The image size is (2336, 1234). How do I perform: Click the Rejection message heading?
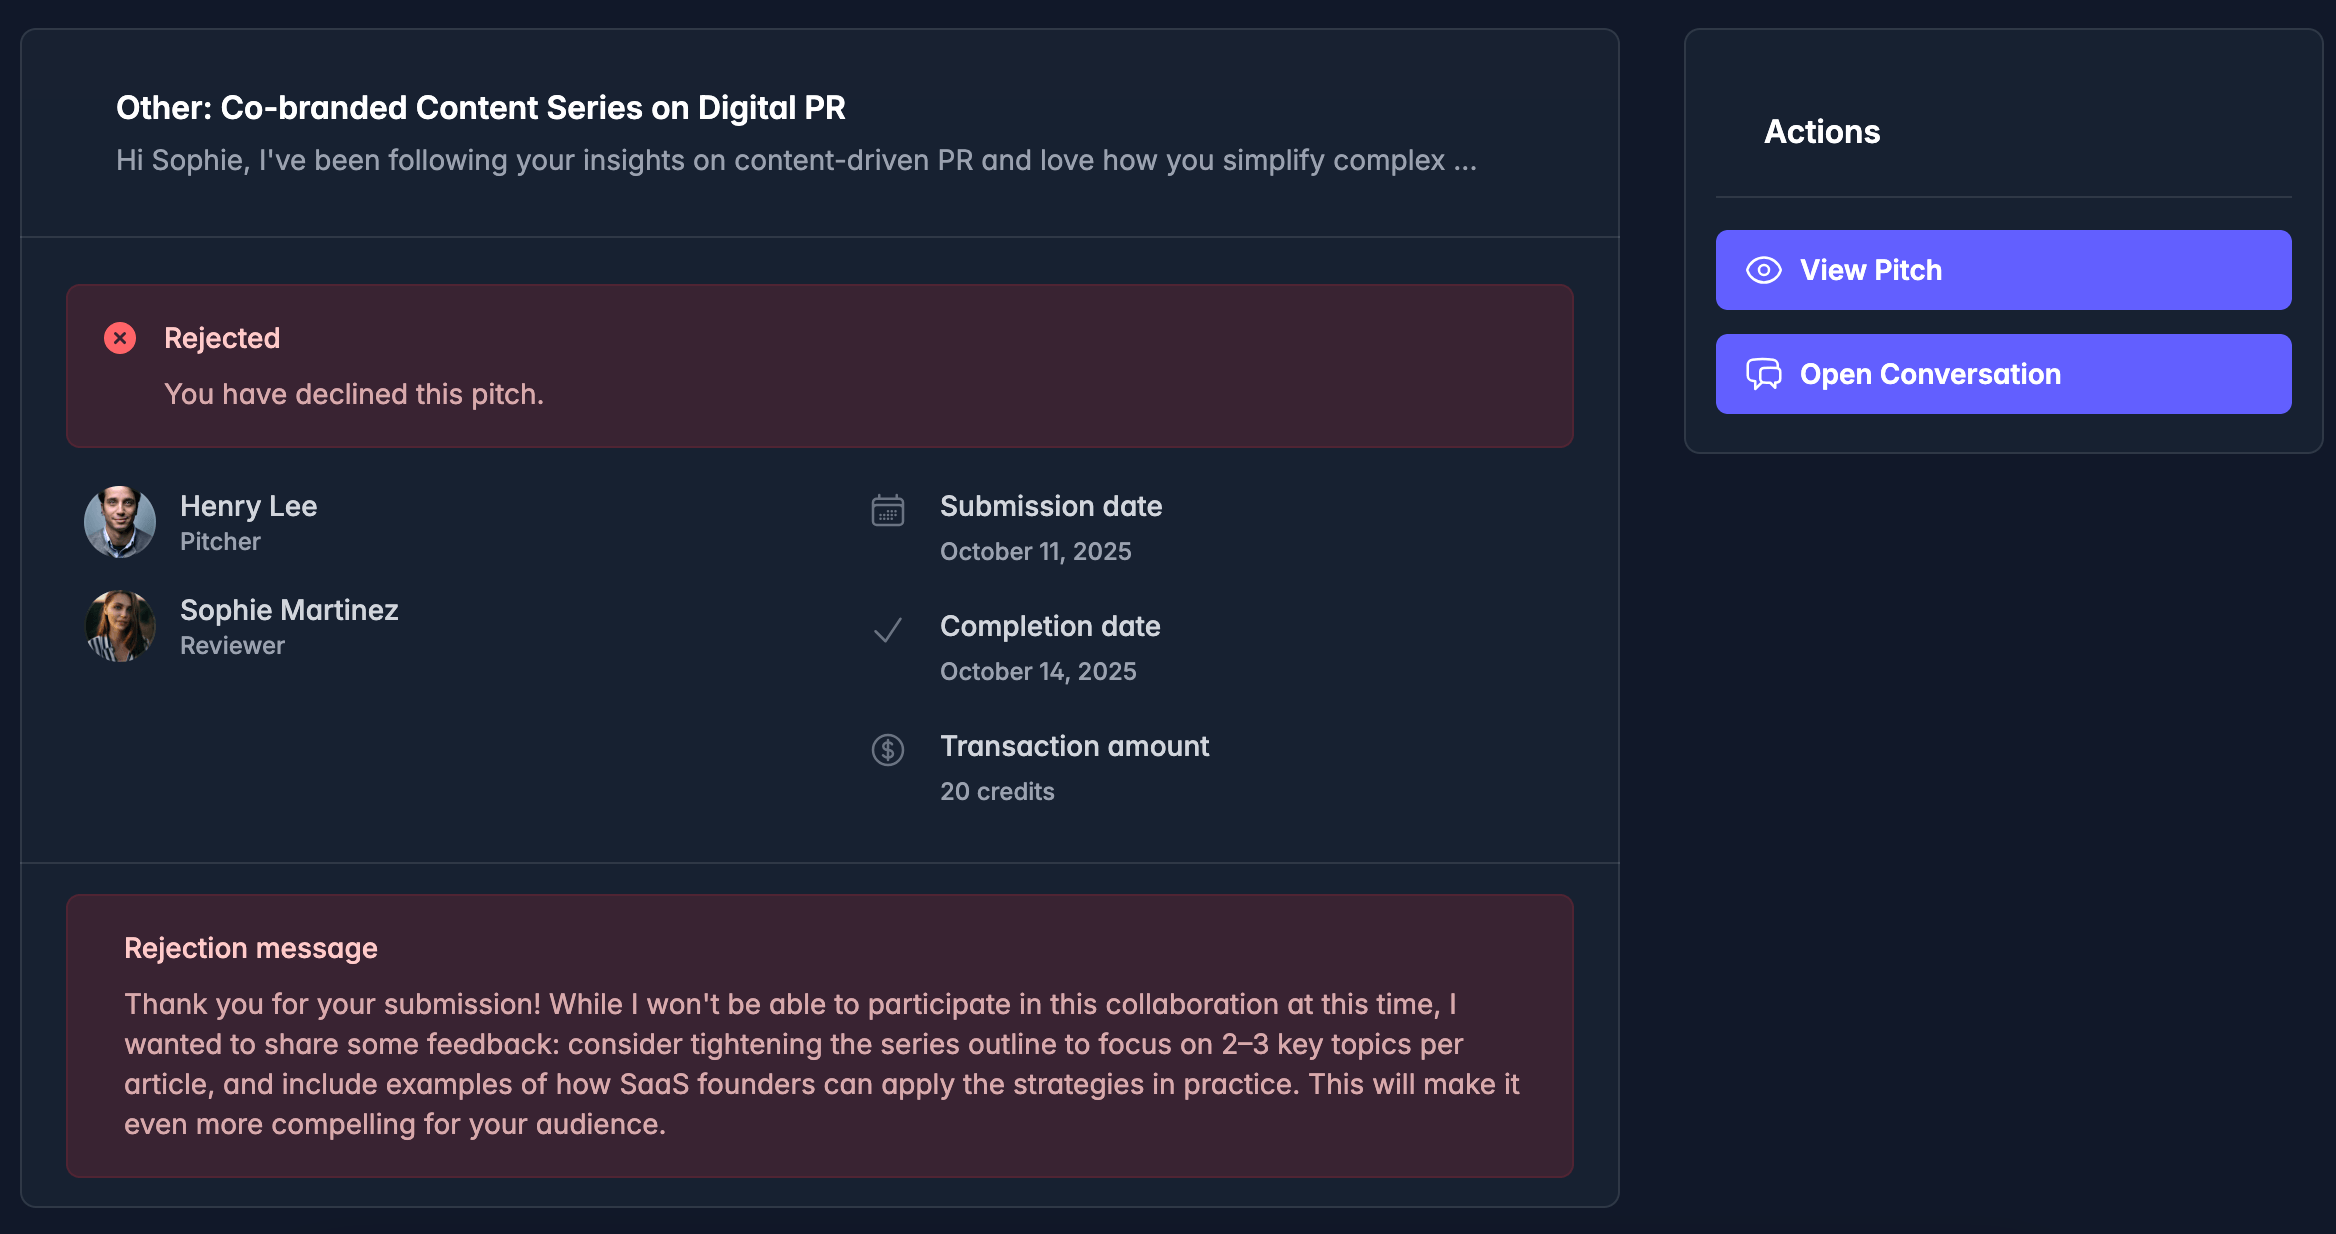click(250, 947)
